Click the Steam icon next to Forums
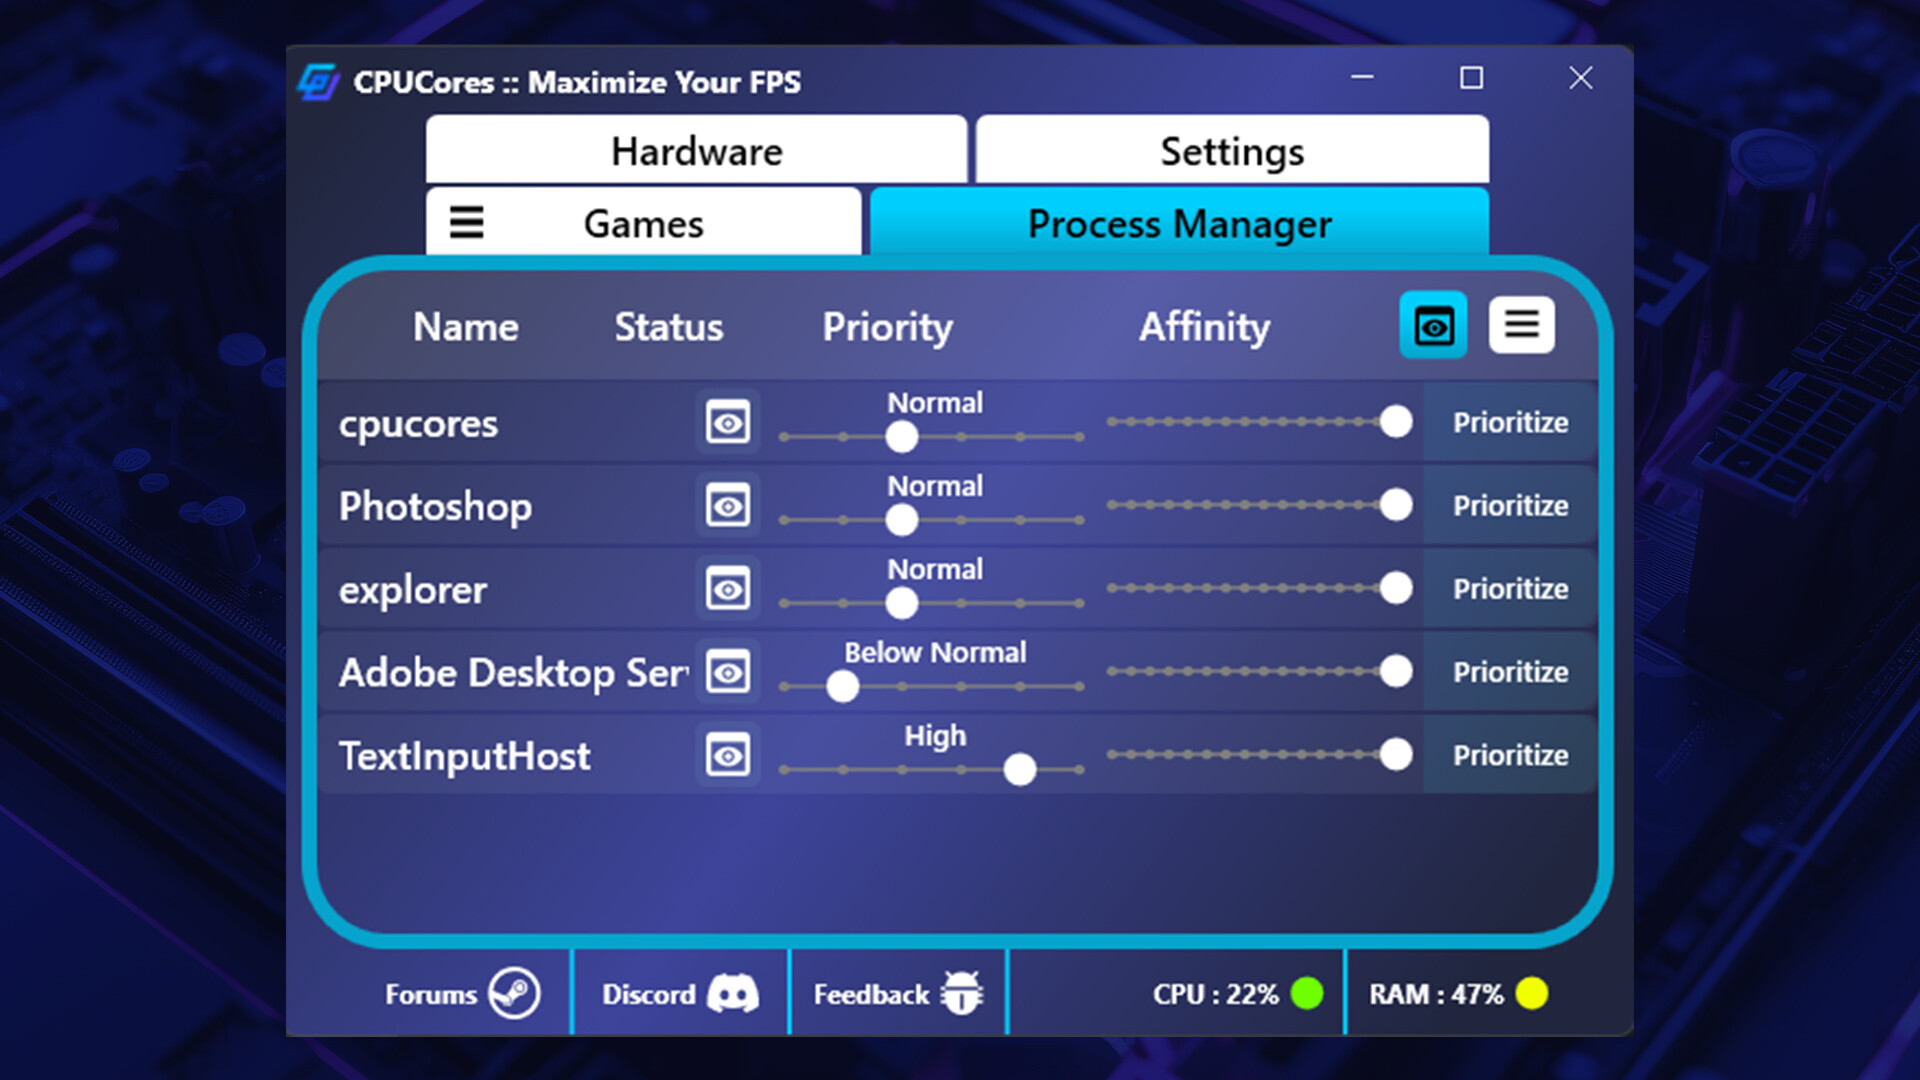Screen dimensions: 1920x1080 pos(514,993)
